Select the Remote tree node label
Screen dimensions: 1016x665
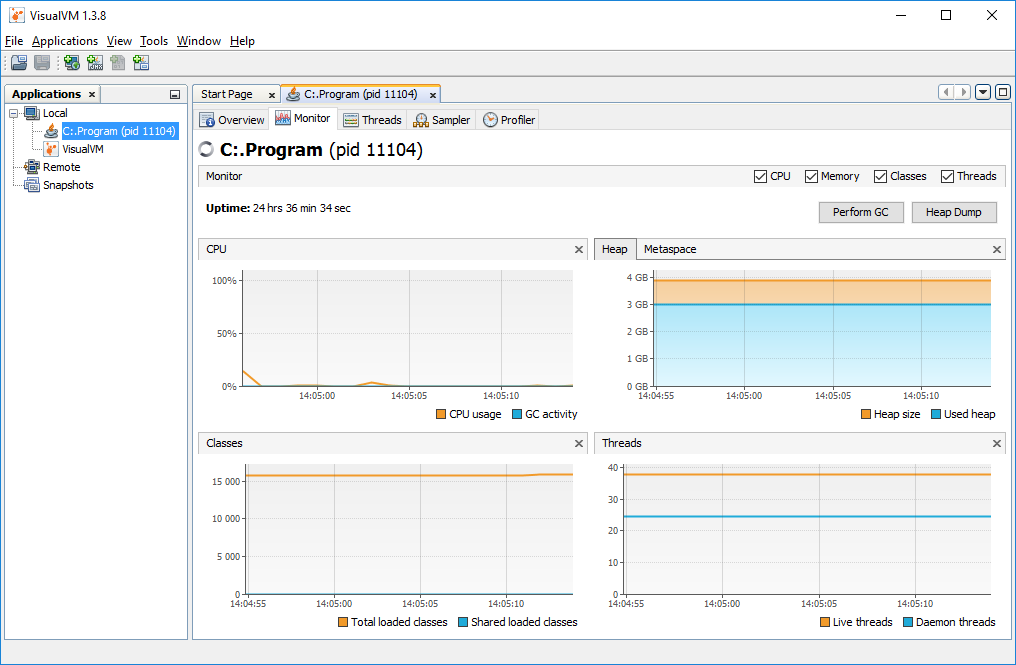coord(62,167)
